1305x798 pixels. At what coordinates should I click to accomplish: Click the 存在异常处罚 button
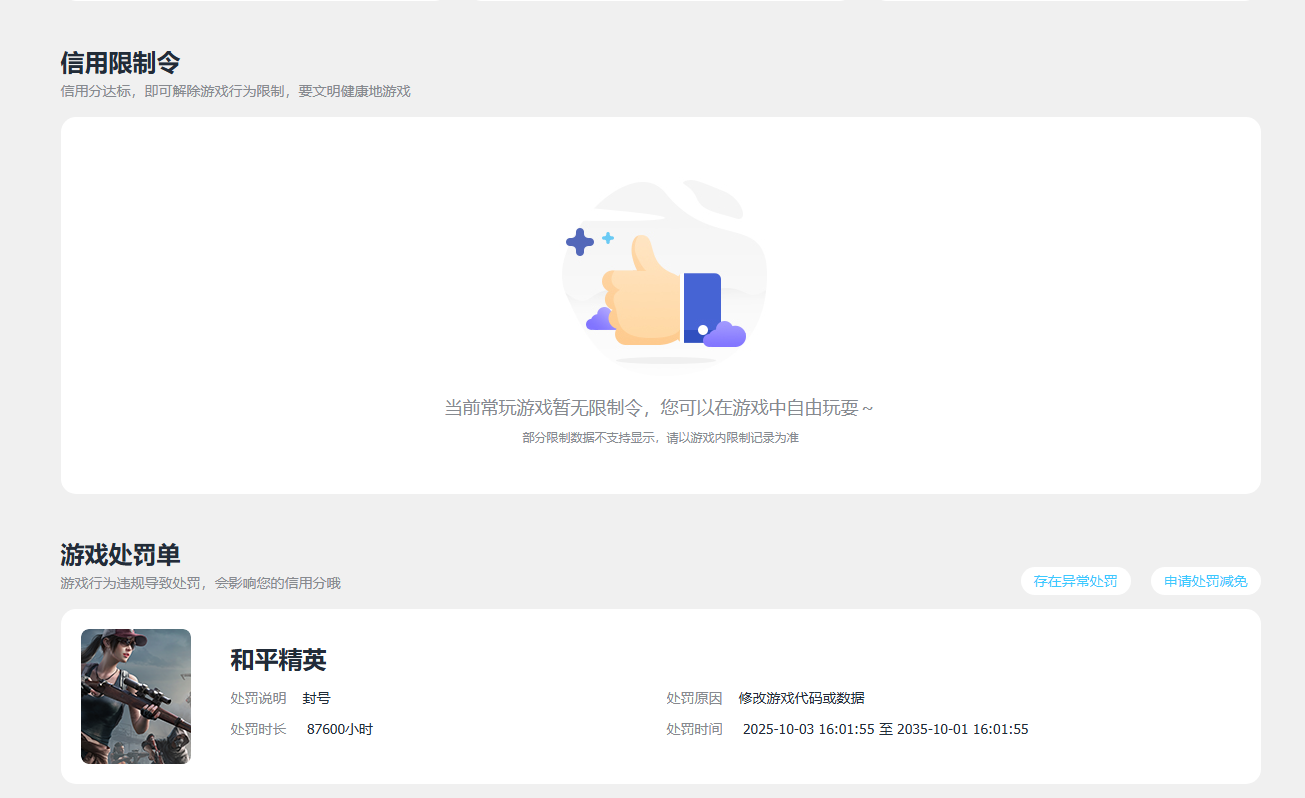(1075, 581)
